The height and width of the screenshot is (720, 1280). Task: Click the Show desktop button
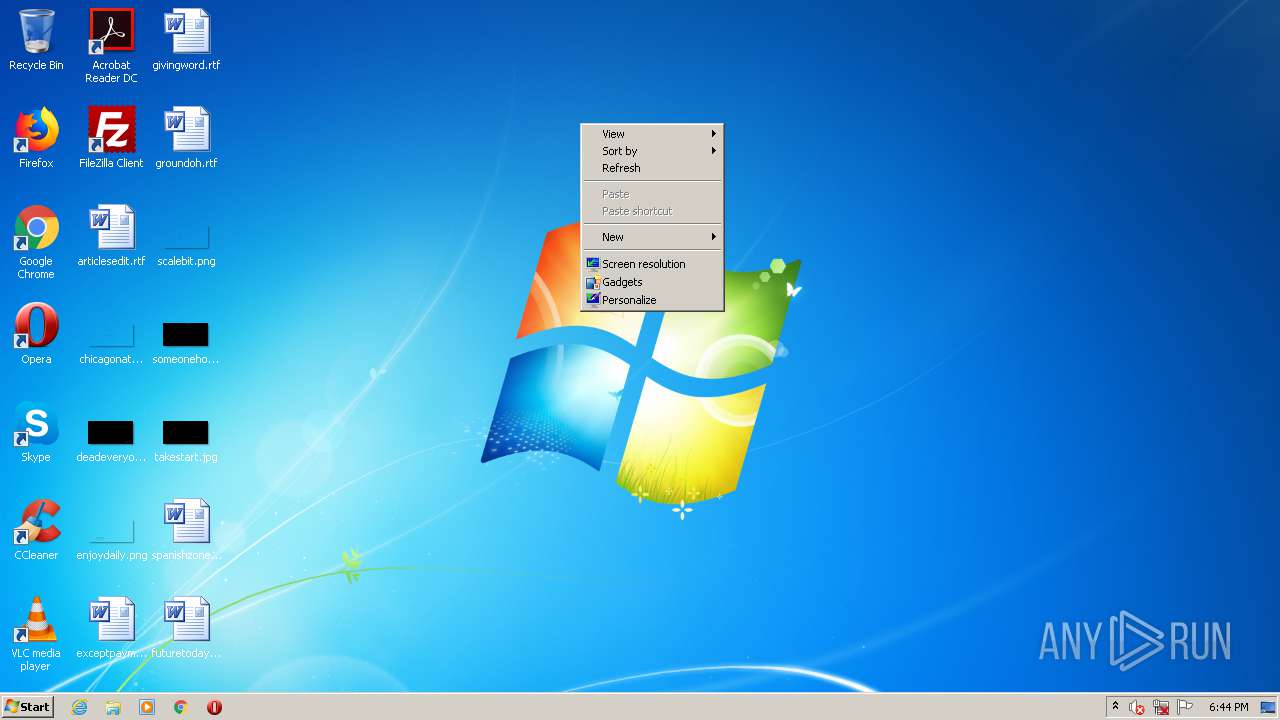coord(1269,707)
